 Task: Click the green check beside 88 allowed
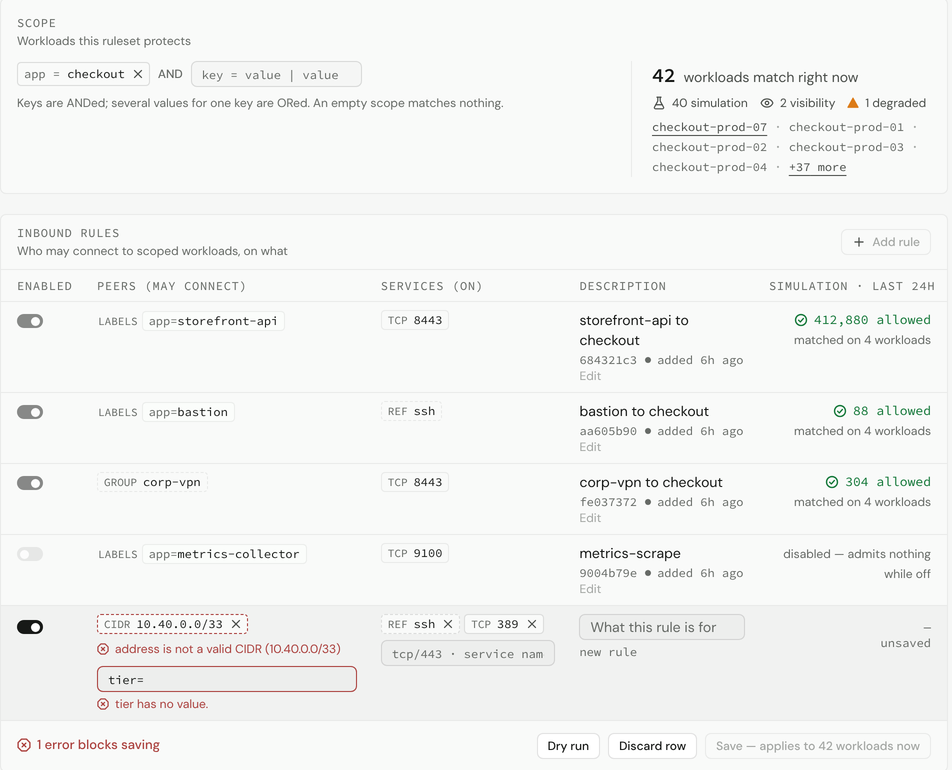tap(840, 411)
